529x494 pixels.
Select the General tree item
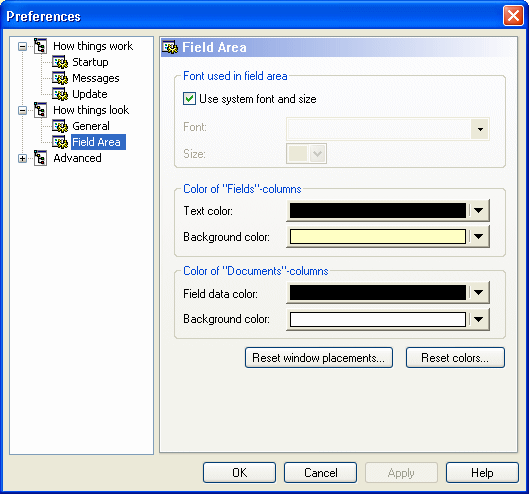91,126
